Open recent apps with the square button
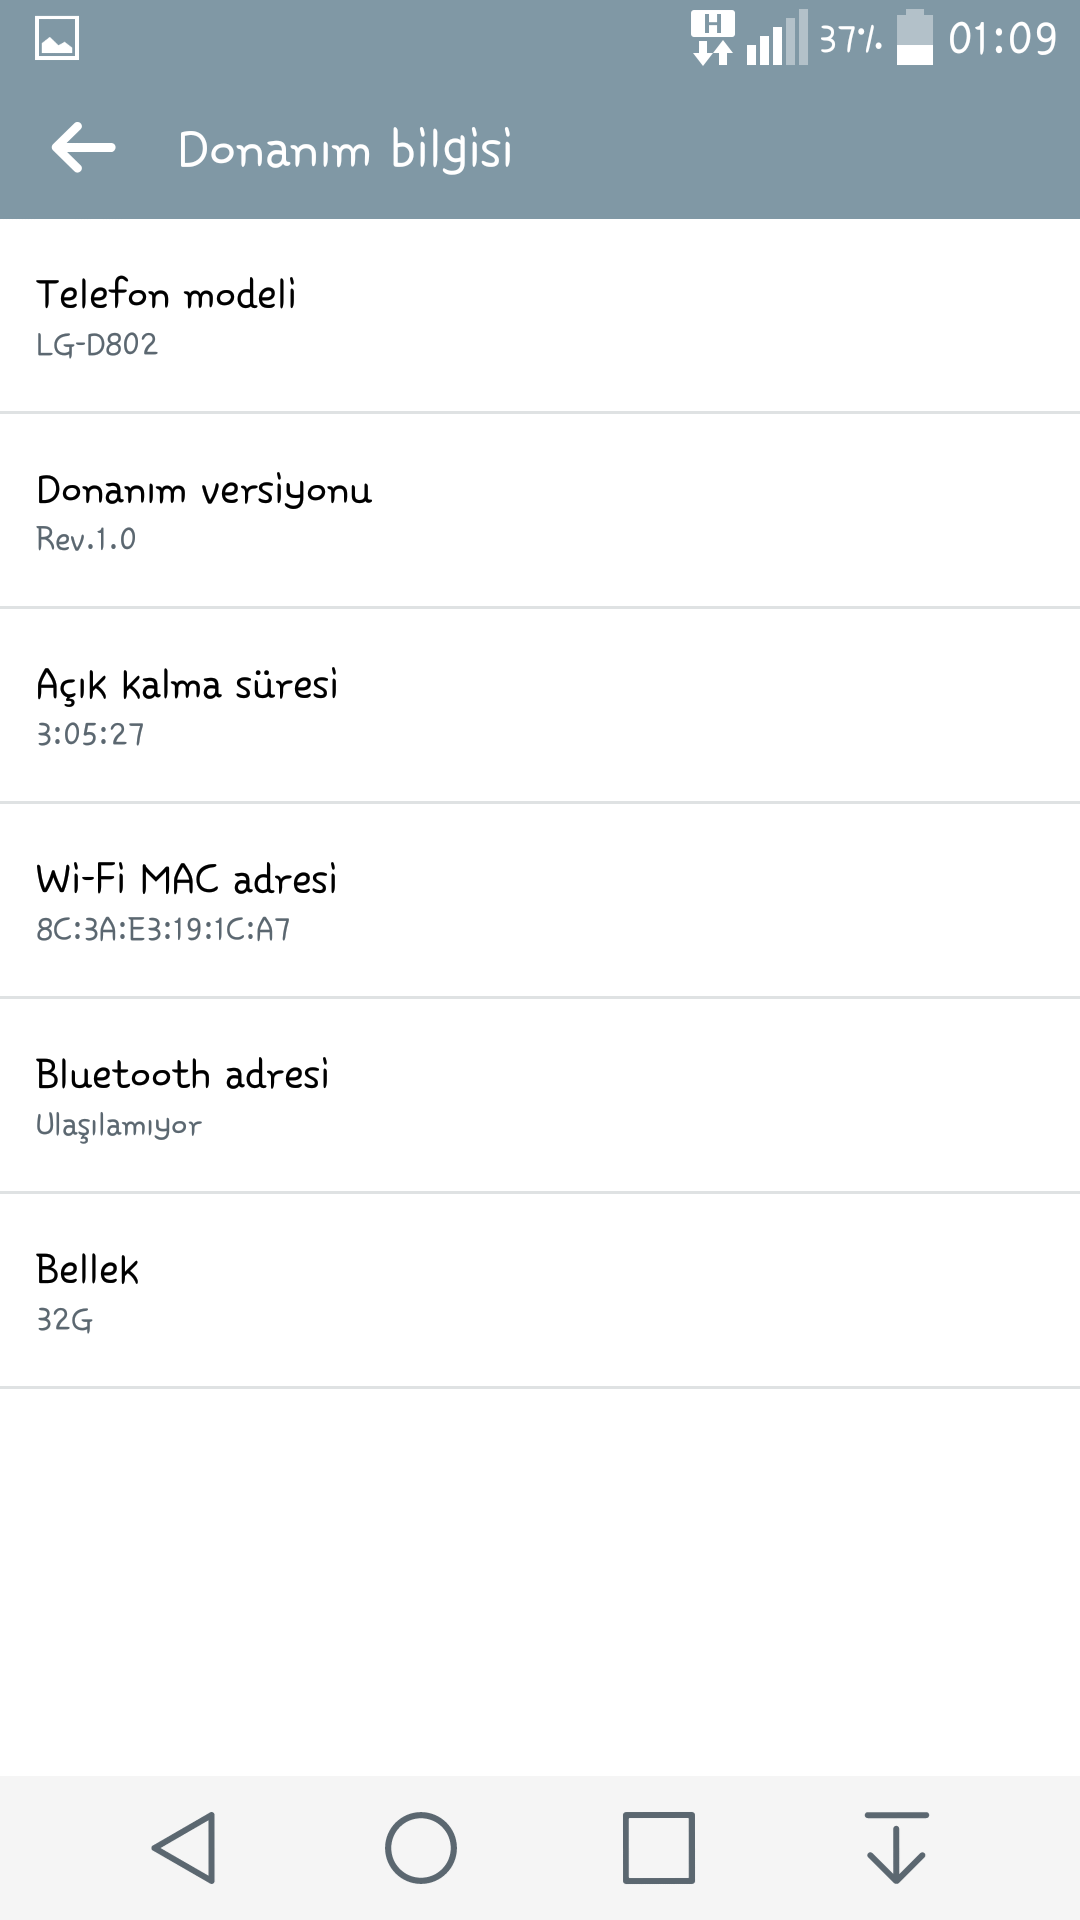The width and height of the screenshot is (1080, 1920). pos(658,1847)
